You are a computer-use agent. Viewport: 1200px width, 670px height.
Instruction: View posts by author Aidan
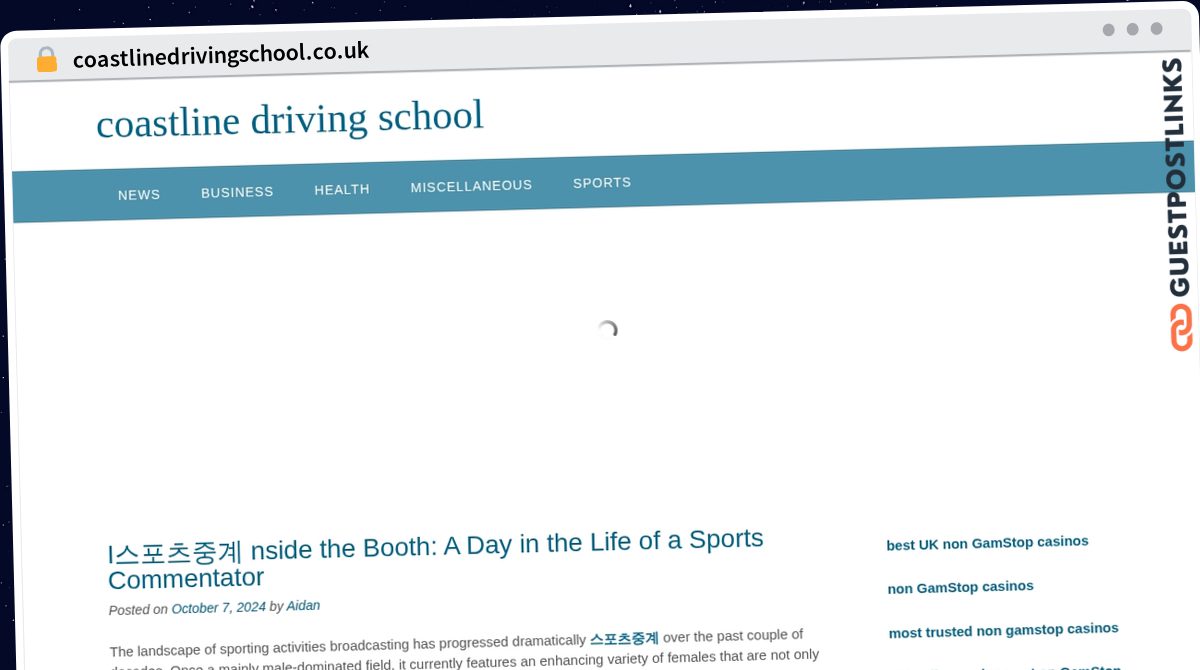303,606
